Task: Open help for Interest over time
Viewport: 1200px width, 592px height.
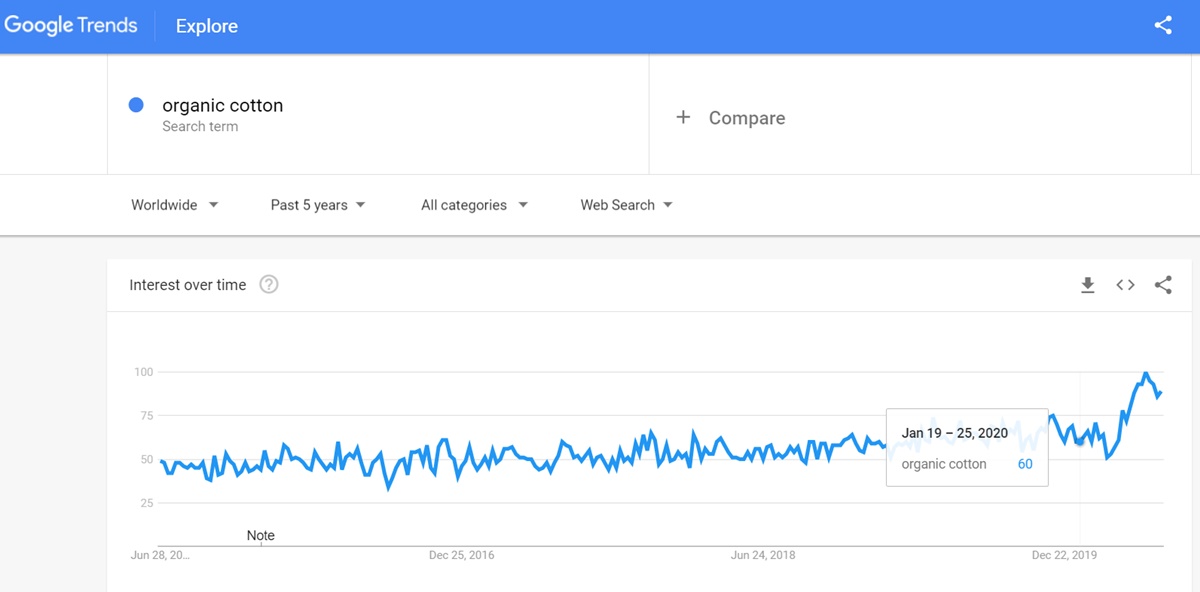Action: pos(268,285)
